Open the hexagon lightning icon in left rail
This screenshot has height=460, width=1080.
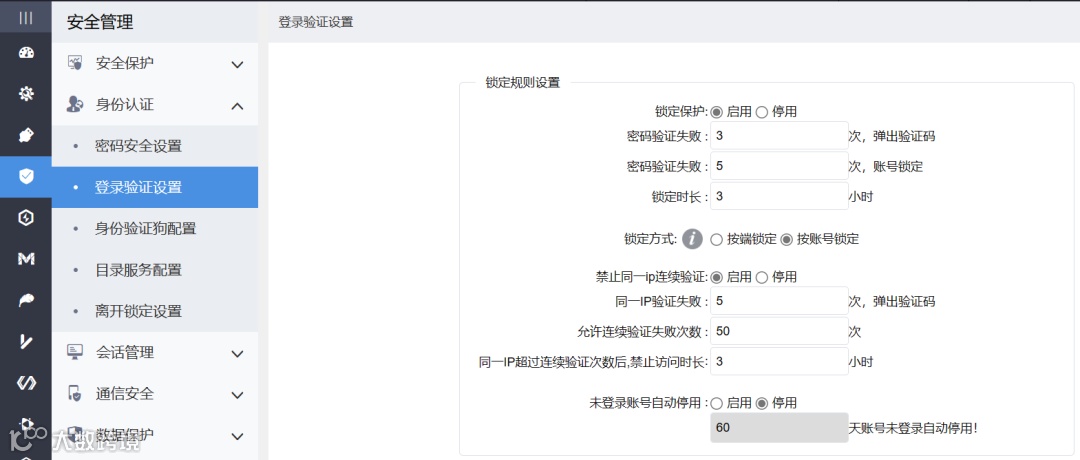pos(25,218)
